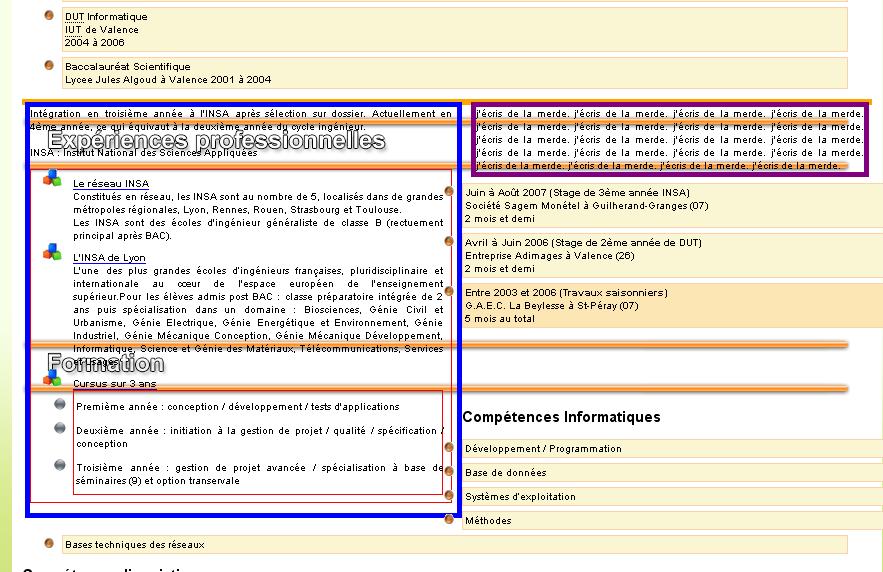Click the orange bullet beside Base de données
The image size is (883, 572).
coord(449,471)
